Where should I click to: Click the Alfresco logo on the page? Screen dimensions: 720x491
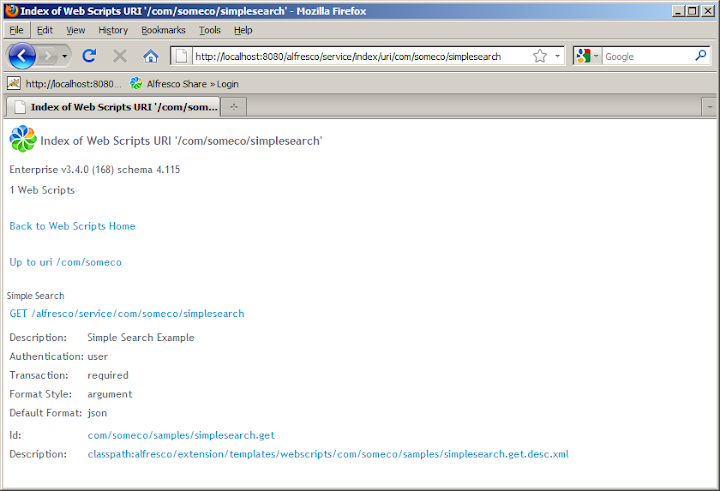point(22,139)
